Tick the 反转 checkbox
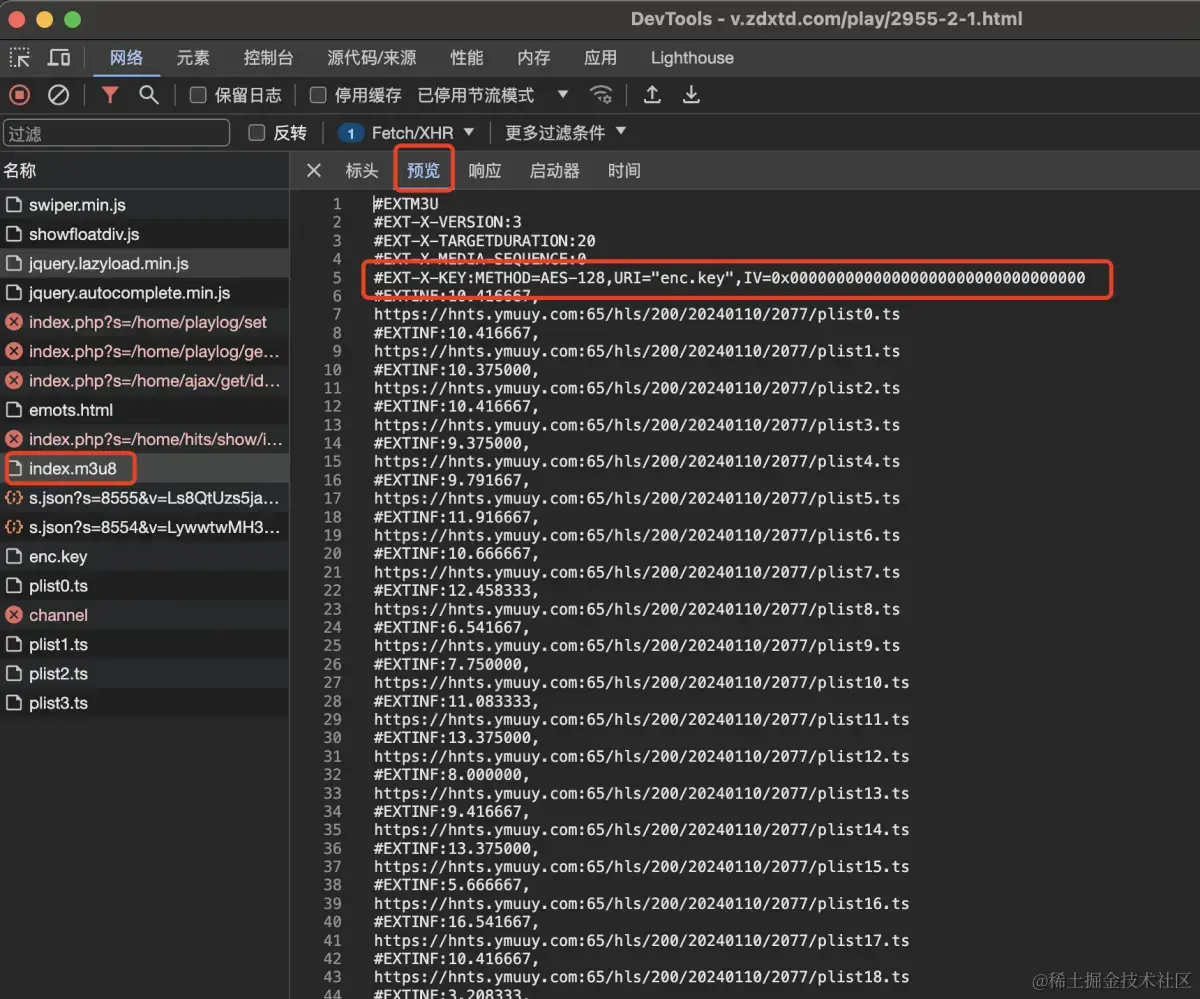Image resolution: width=1200 pixels, height=999 pixels. coord(257,132)
